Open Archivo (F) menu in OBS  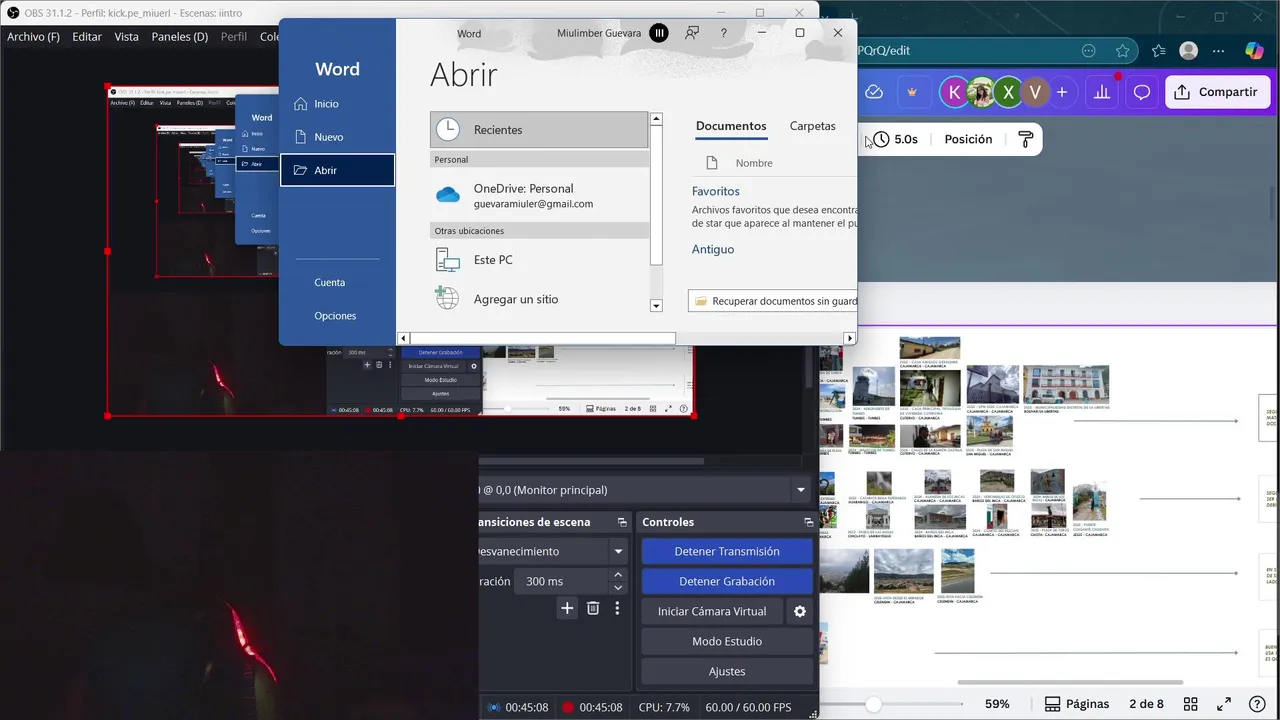tap(33, 37)
